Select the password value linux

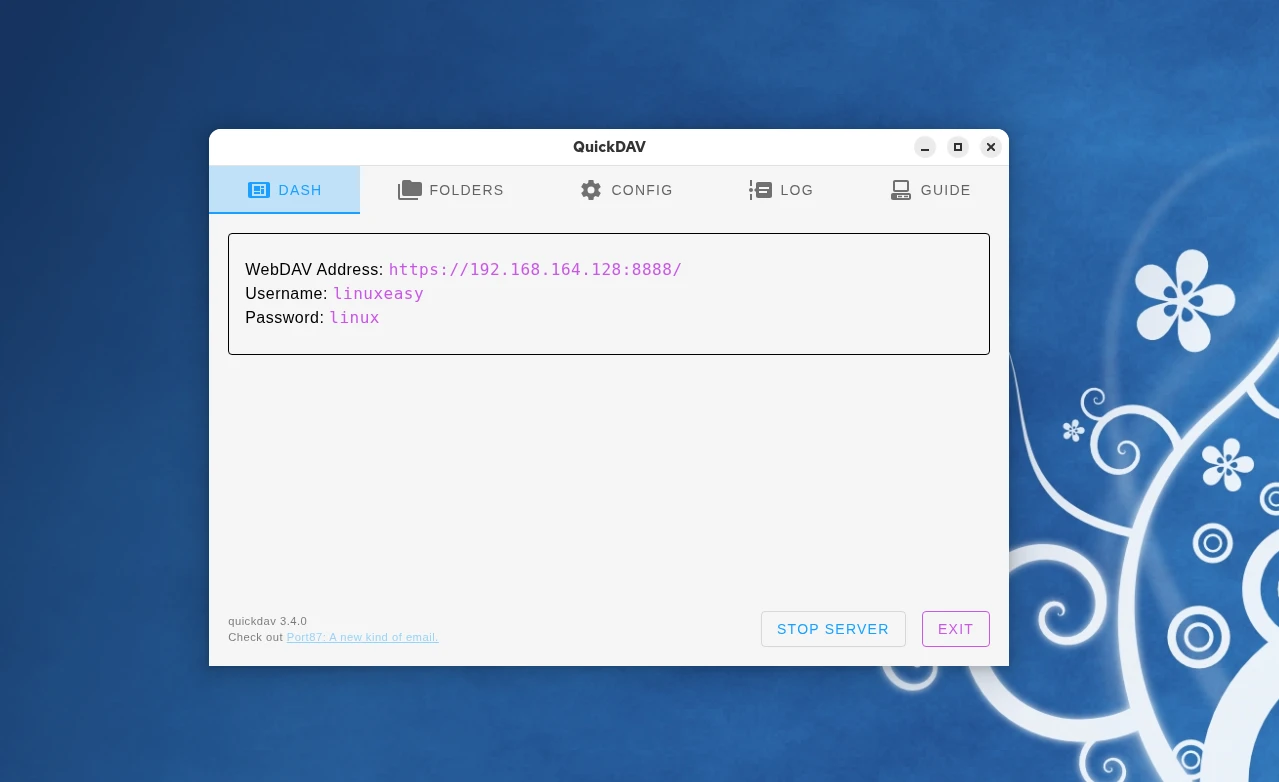(x=354, y=317)
